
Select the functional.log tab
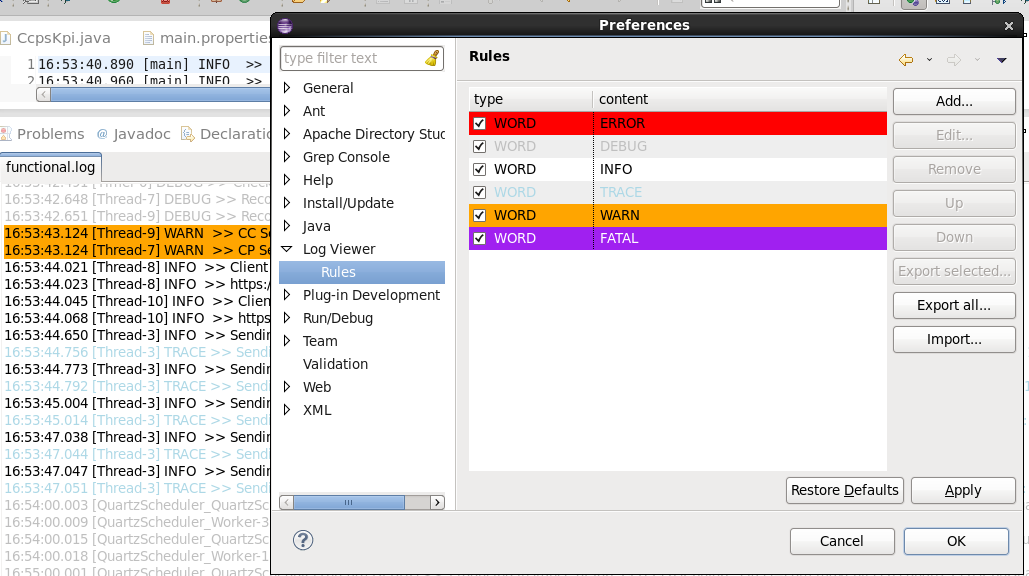pyautogui.click(x=50, y=167)
